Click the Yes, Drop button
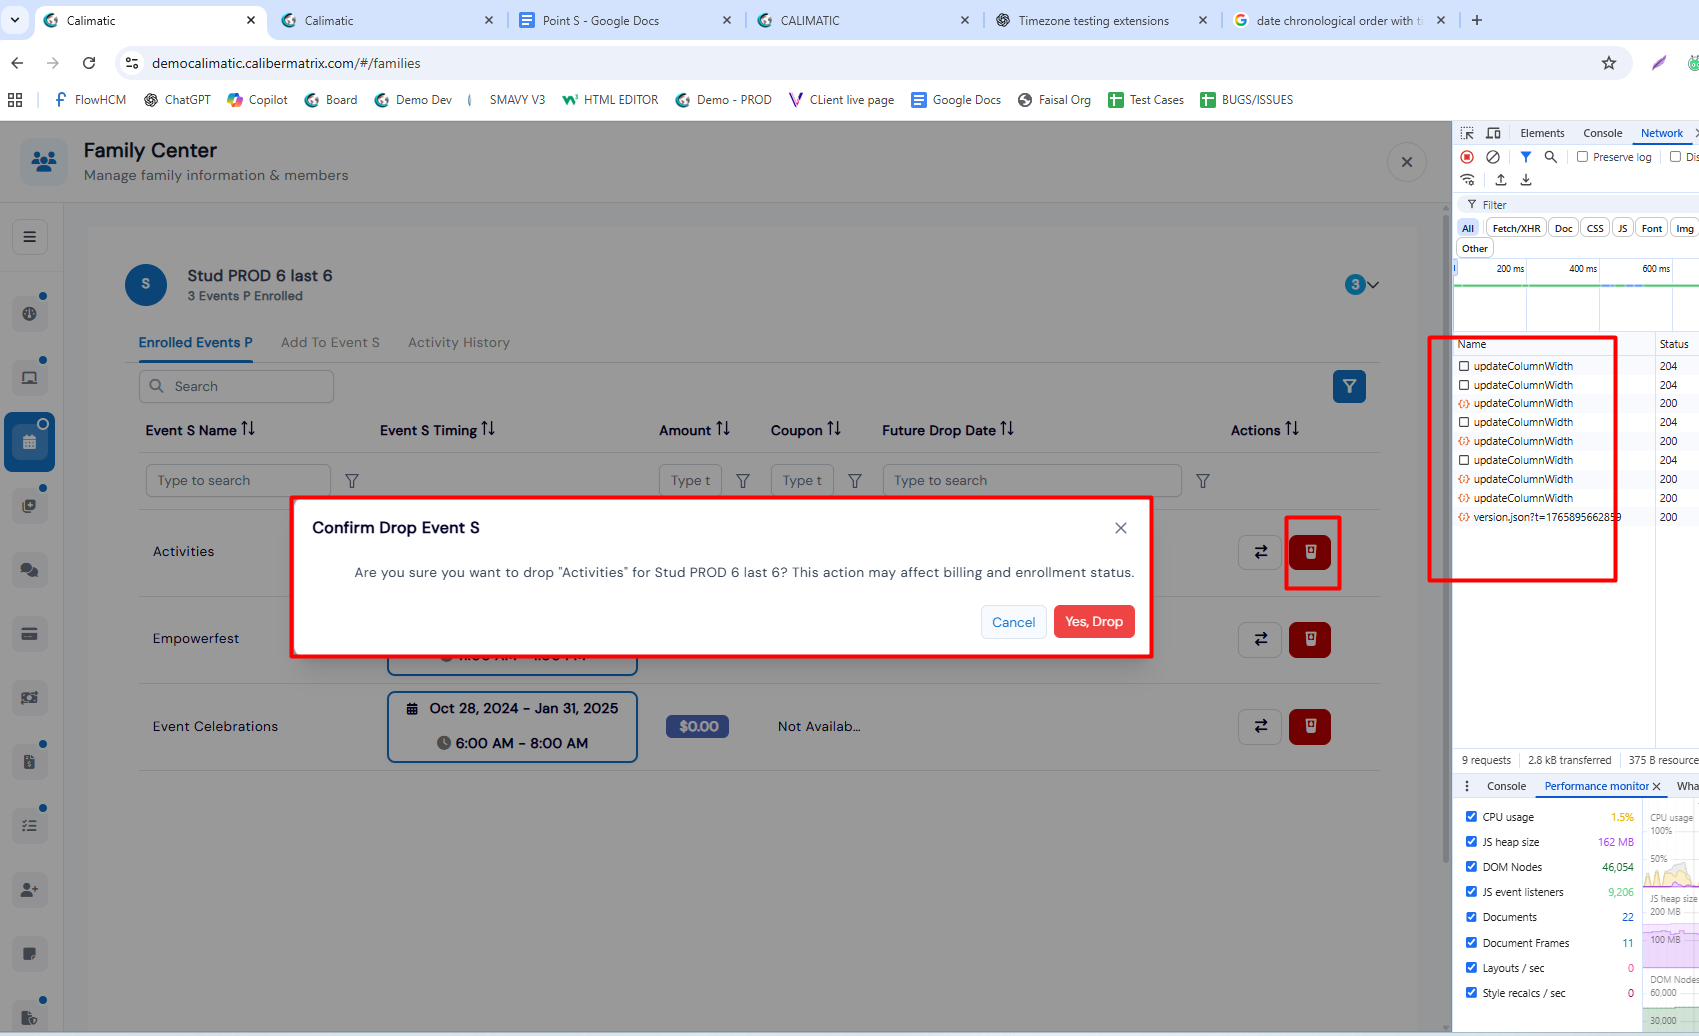This screenshot has height=1036, width=1699. [x=1094, y=622]
